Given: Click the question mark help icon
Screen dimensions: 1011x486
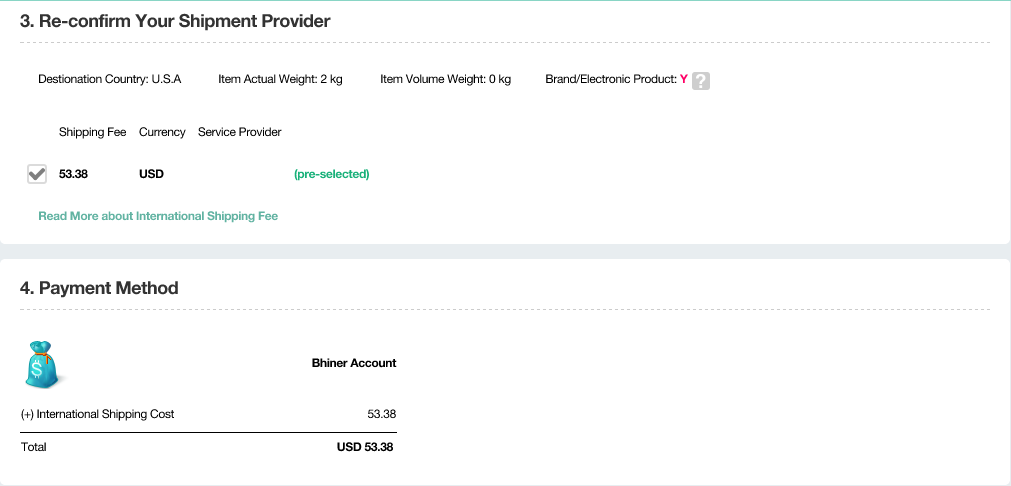Looking at the screenshot, I should click(701, 81).
